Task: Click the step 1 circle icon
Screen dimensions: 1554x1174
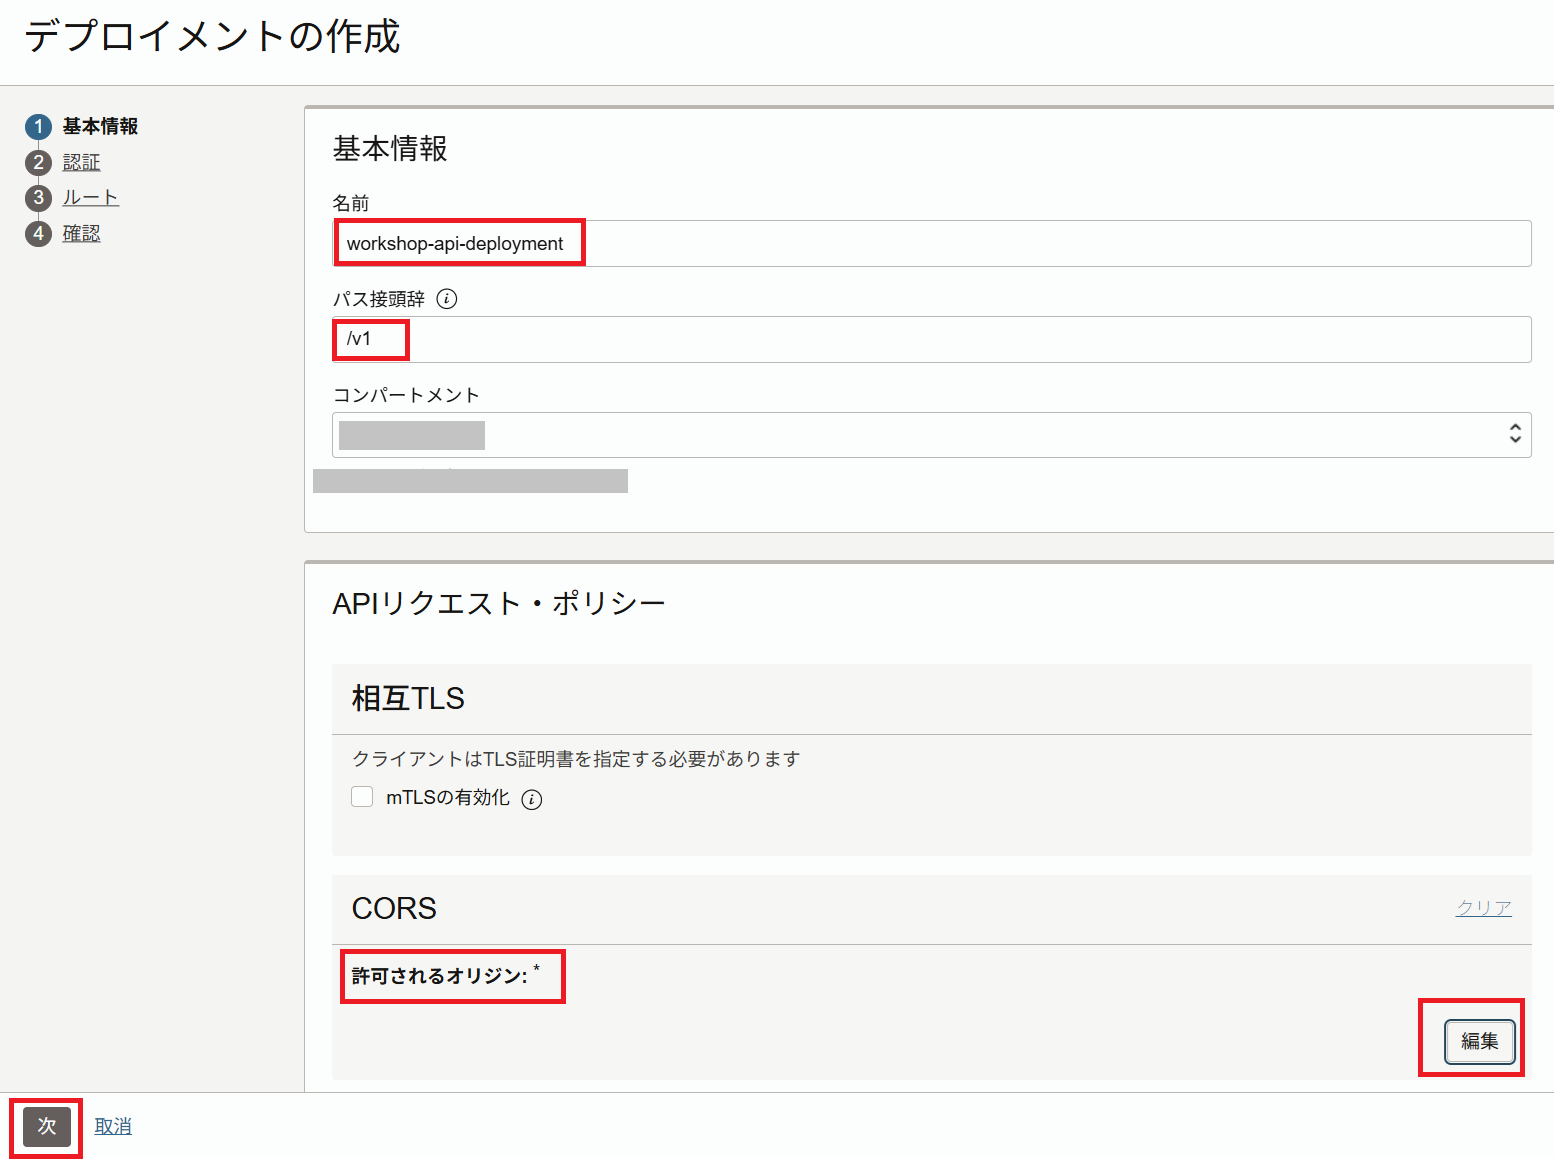Action: point(38,127)
